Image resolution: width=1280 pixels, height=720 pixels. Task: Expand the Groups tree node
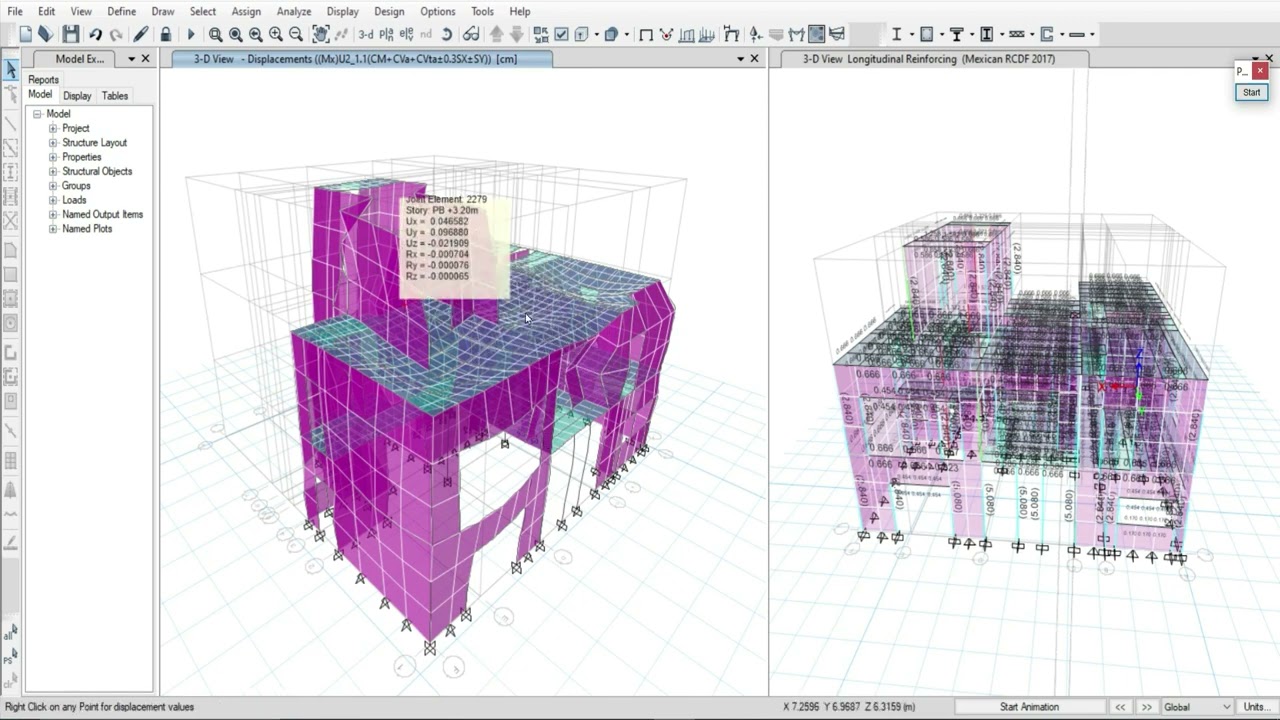(53, 186)
